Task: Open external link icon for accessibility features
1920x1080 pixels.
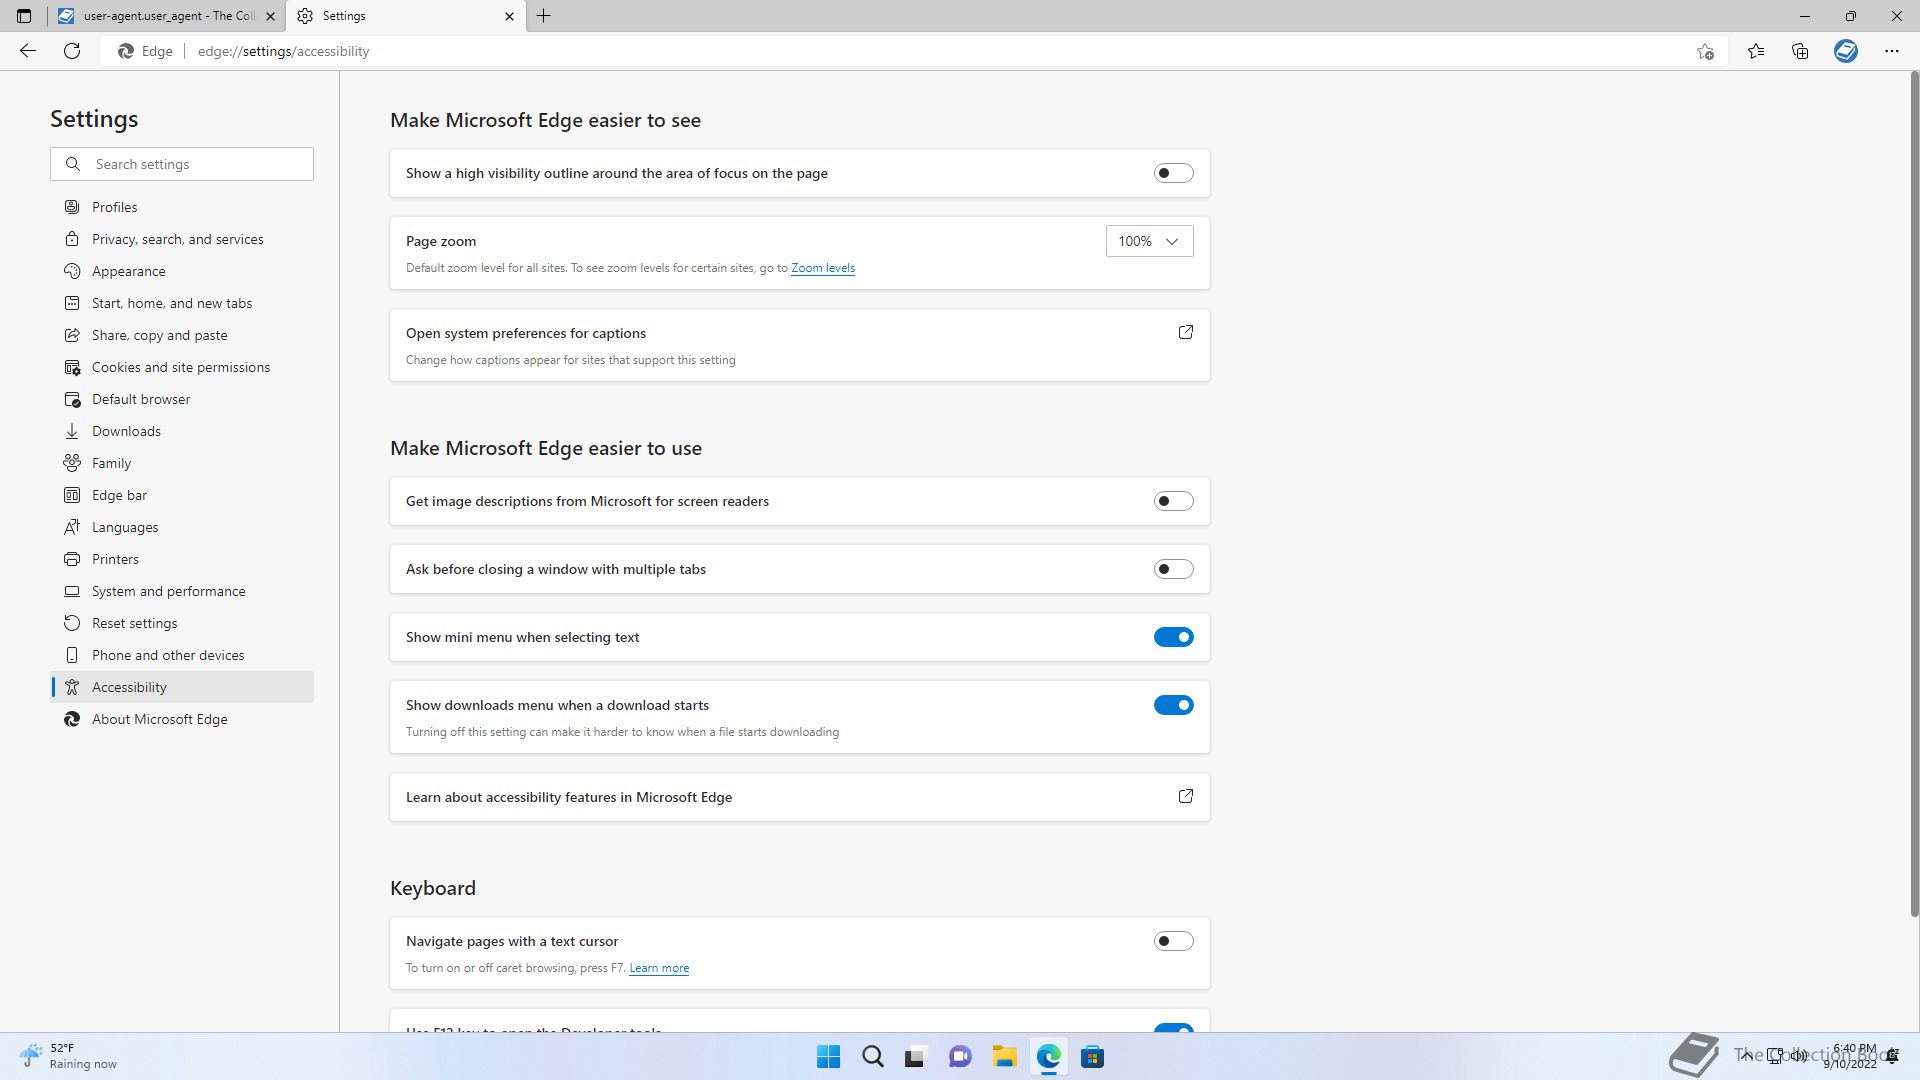Action: point(1186,796)
